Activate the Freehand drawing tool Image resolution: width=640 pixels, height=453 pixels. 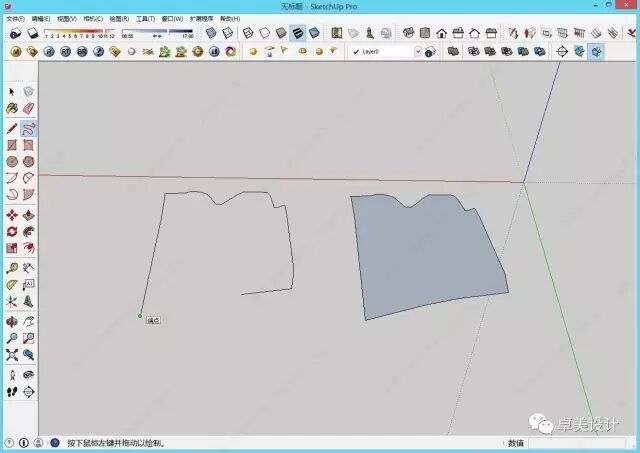(x=28, y=129)
